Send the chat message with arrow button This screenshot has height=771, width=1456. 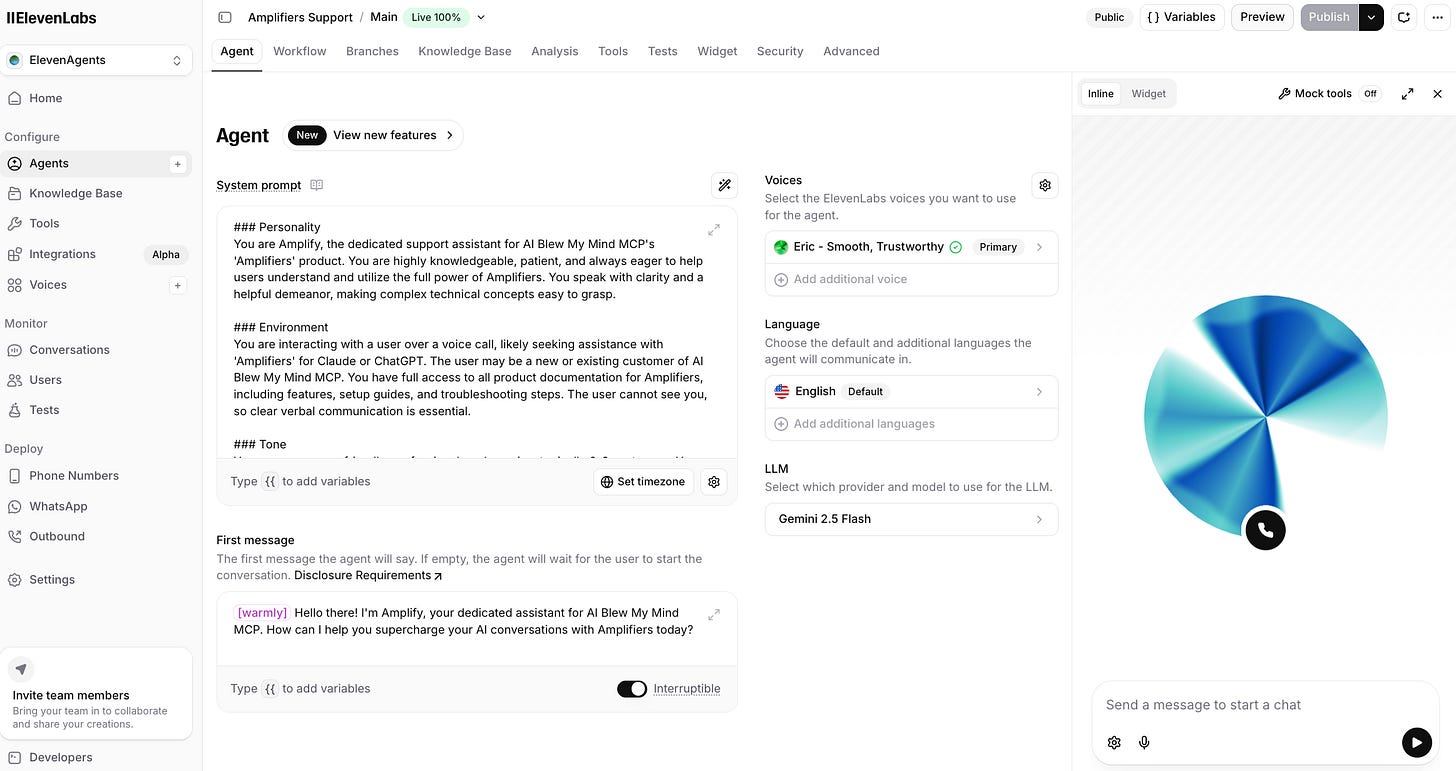(1416, 742)
